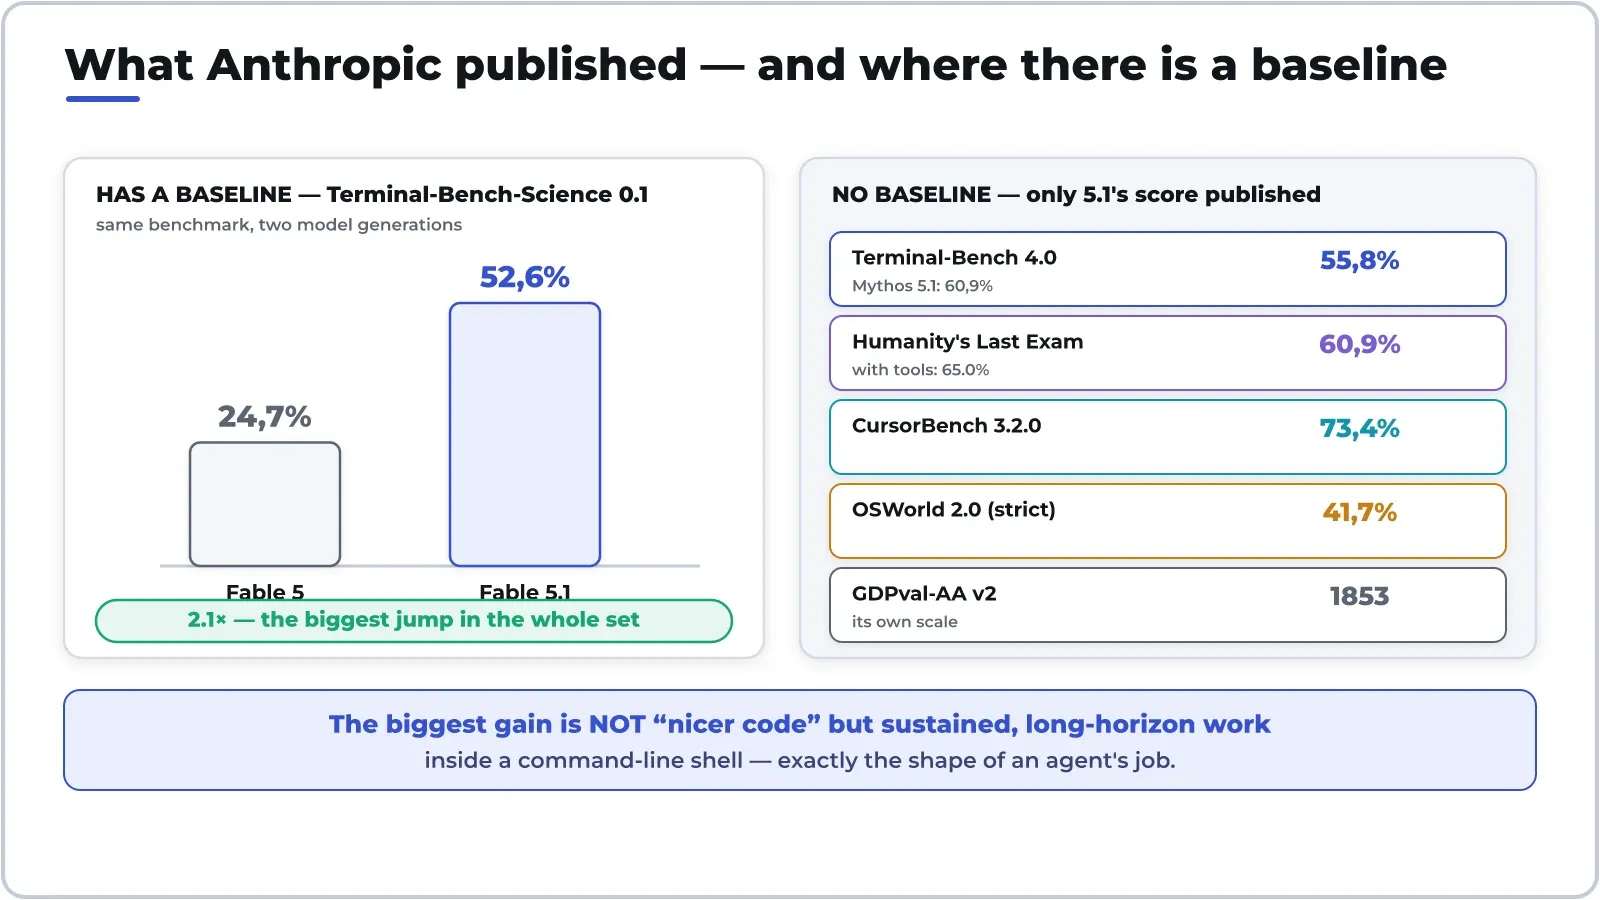
Task: Click the "CursorBench 3.2.0" benchmark name
Action: click(946, 425)
